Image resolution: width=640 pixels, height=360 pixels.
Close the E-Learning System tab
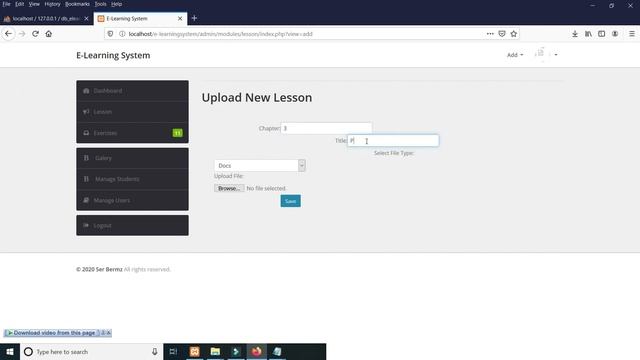point(180,18)
